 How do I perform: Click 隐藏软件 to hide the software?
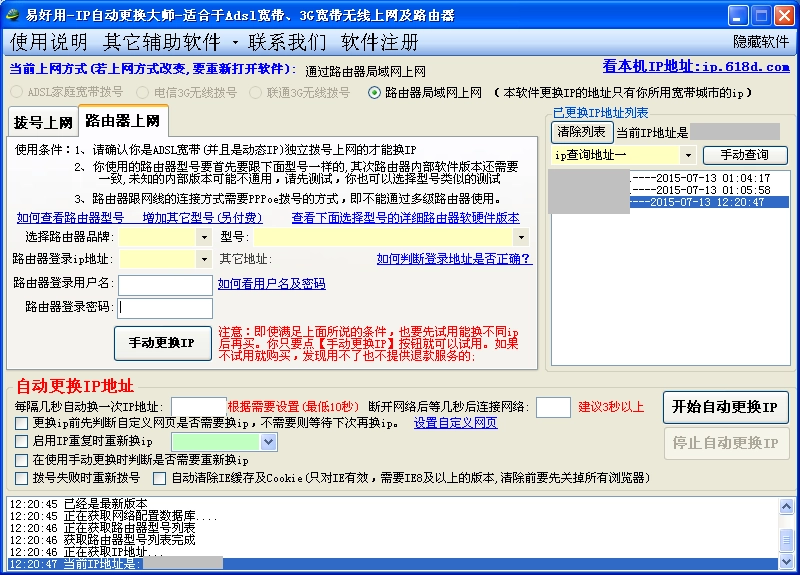761,42
